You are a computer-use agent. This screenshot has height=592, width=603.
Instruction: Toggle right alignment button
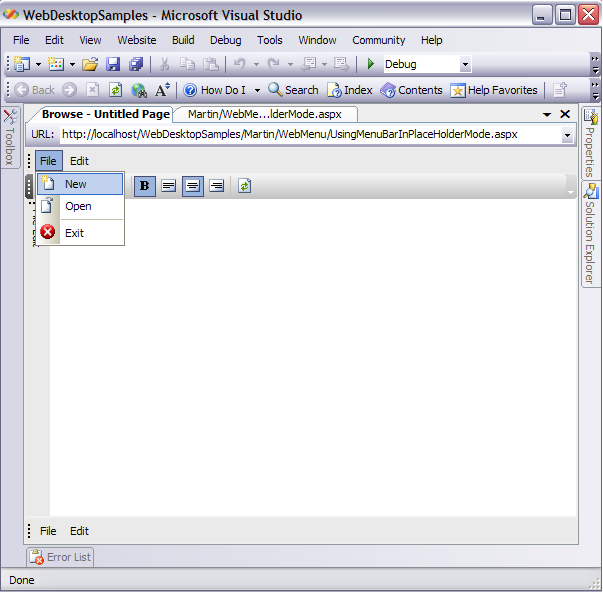pos(216,186)
